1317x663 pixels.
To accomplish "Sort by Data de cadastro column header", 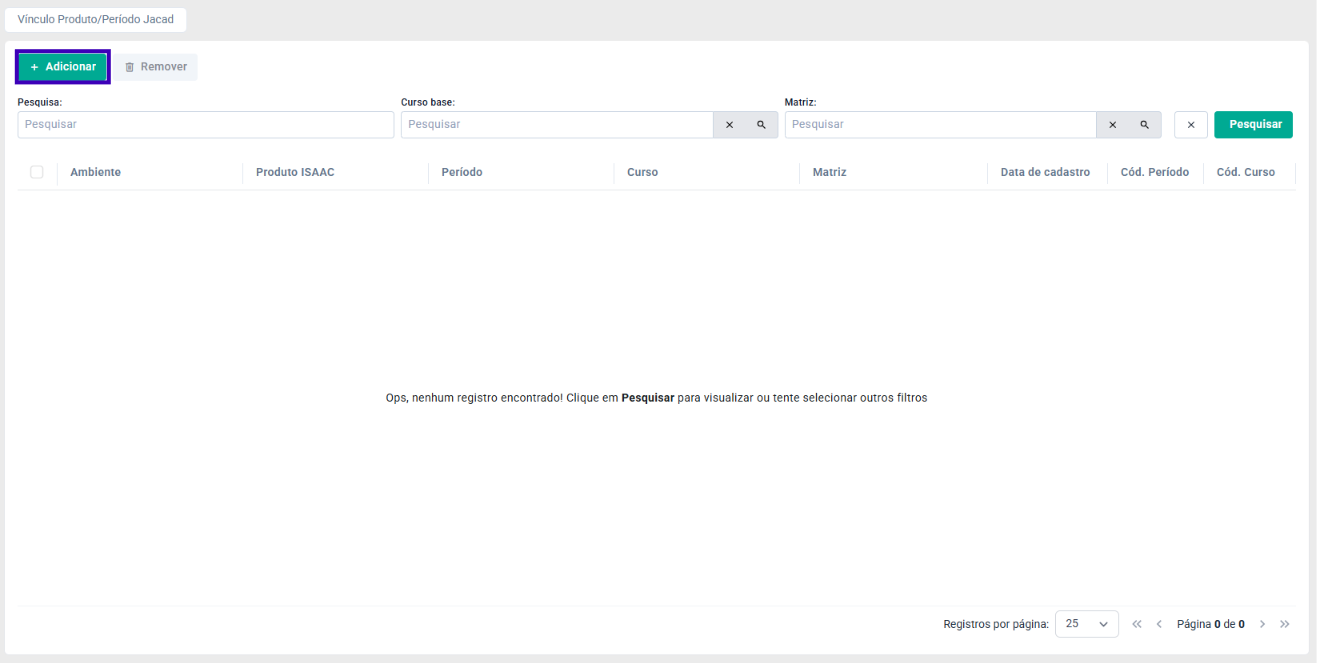I will pyautogui.click(x=1045, y=172).
